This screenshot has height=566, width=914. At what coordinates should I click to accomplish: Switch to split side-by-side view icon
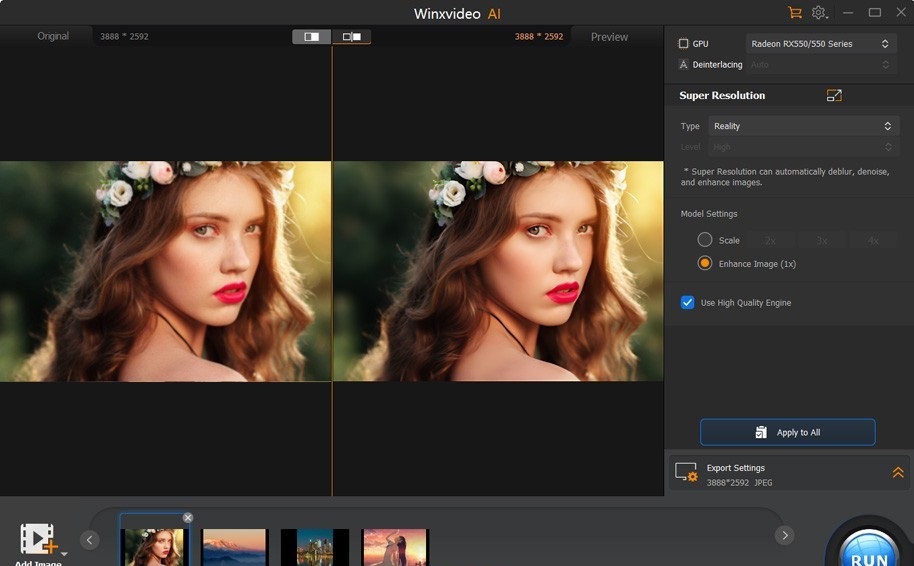(x=351, y=37)
